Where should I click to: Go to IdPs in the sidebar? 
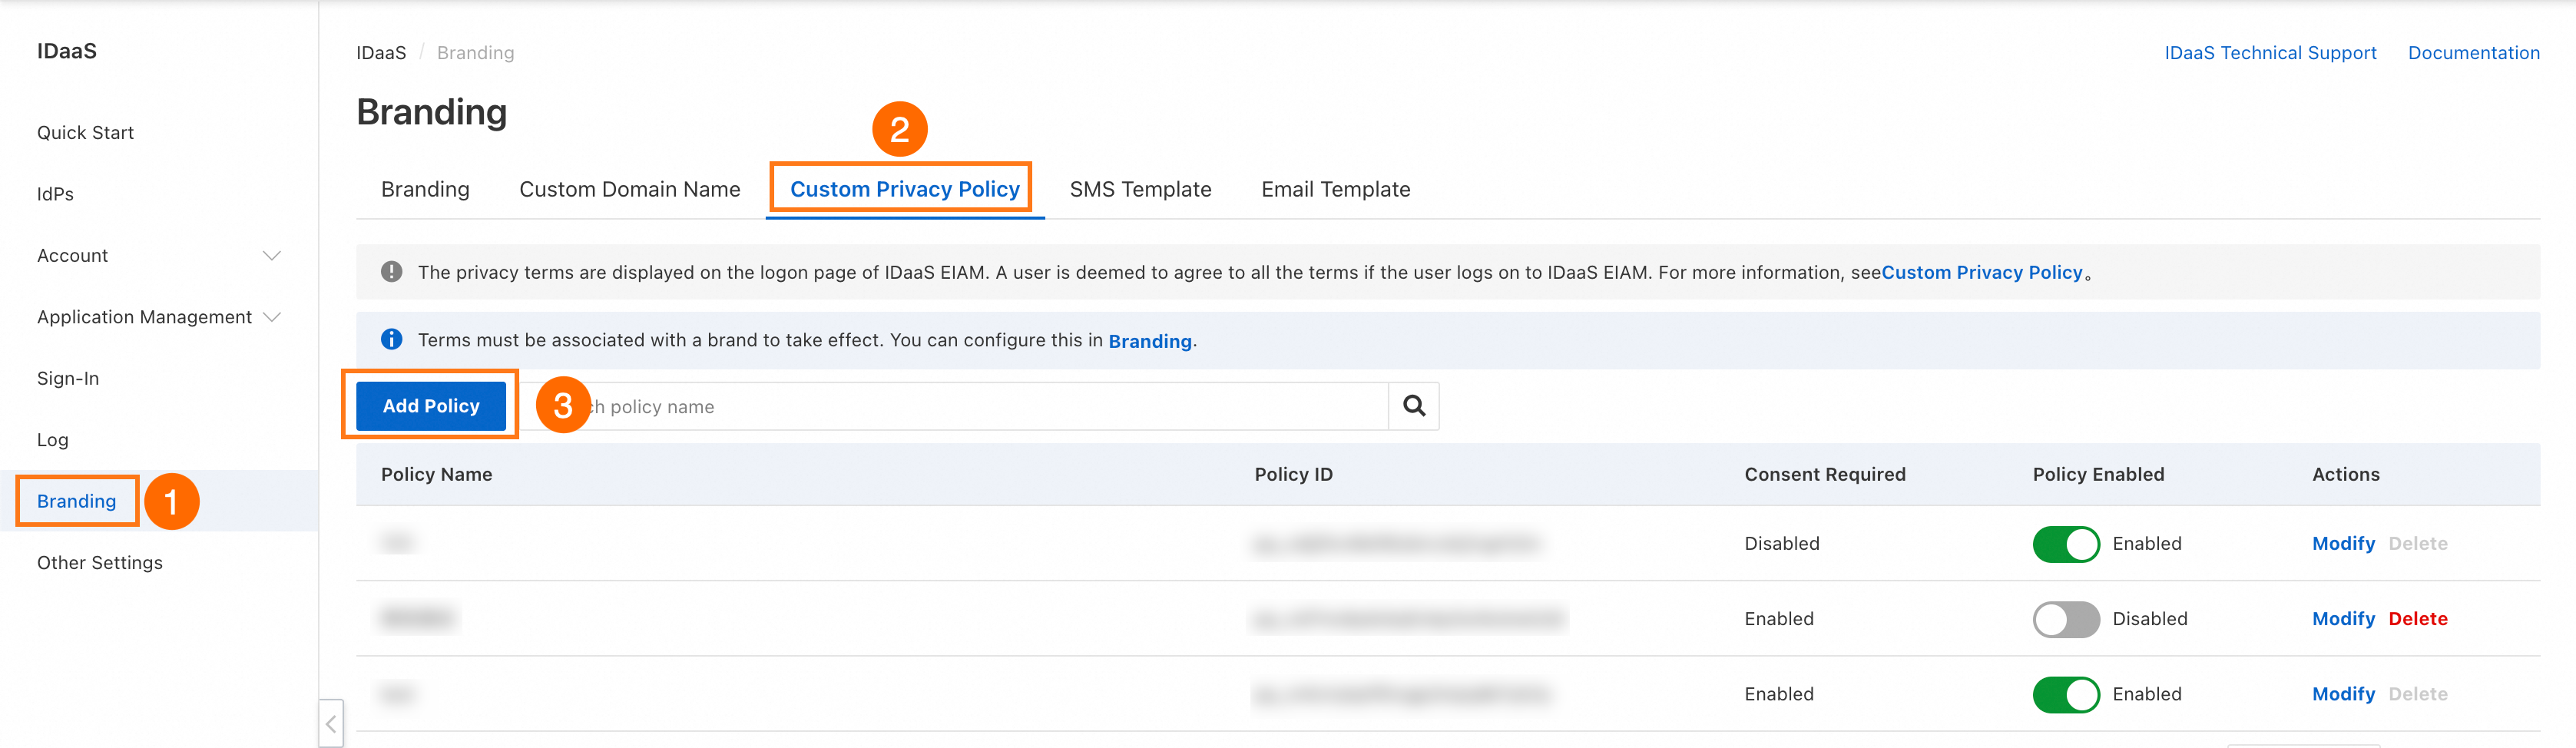pos(55,194)
